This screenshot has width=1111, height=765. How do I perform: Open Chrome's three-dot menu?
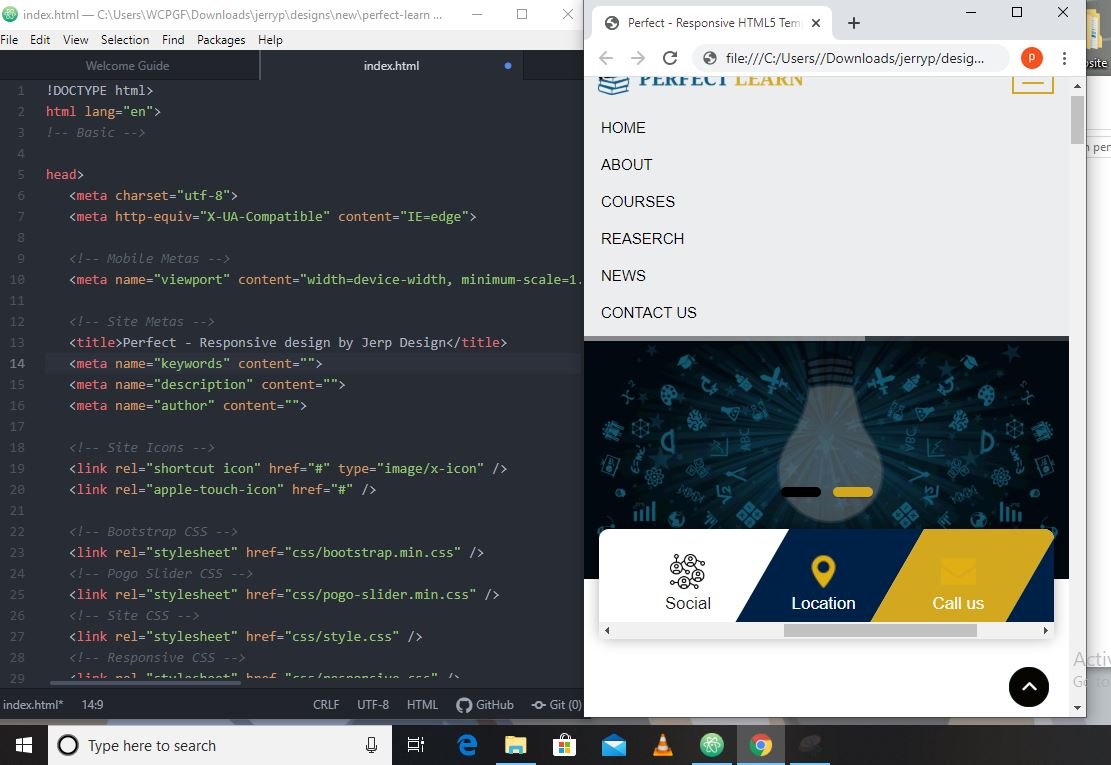[x=1064, y=58]
